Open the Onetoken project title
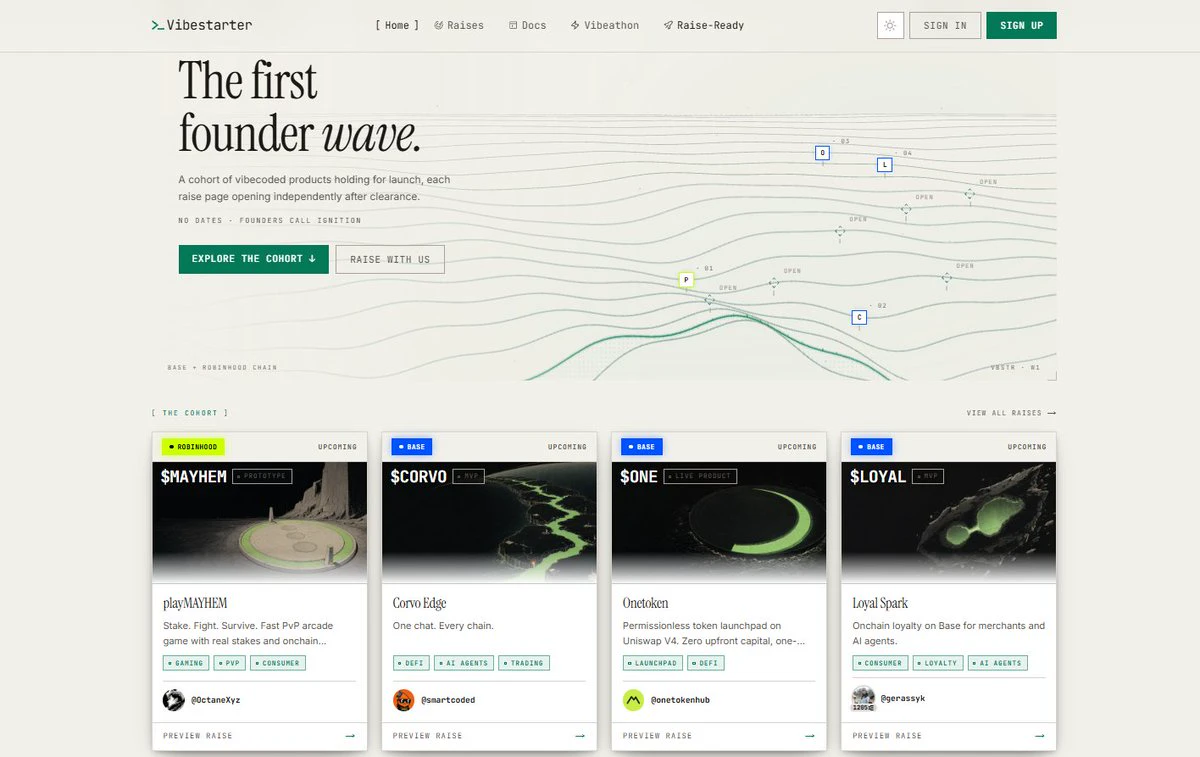The image size is (1200, 757). [646, 604]
